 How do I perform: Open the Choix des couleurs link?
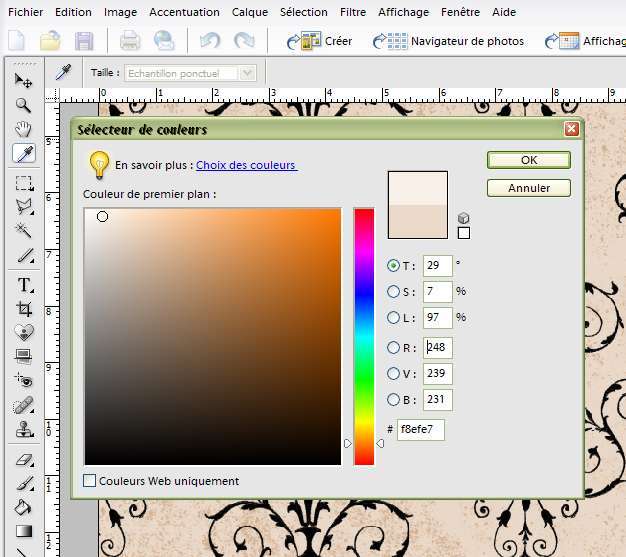[x=246, y=165]
